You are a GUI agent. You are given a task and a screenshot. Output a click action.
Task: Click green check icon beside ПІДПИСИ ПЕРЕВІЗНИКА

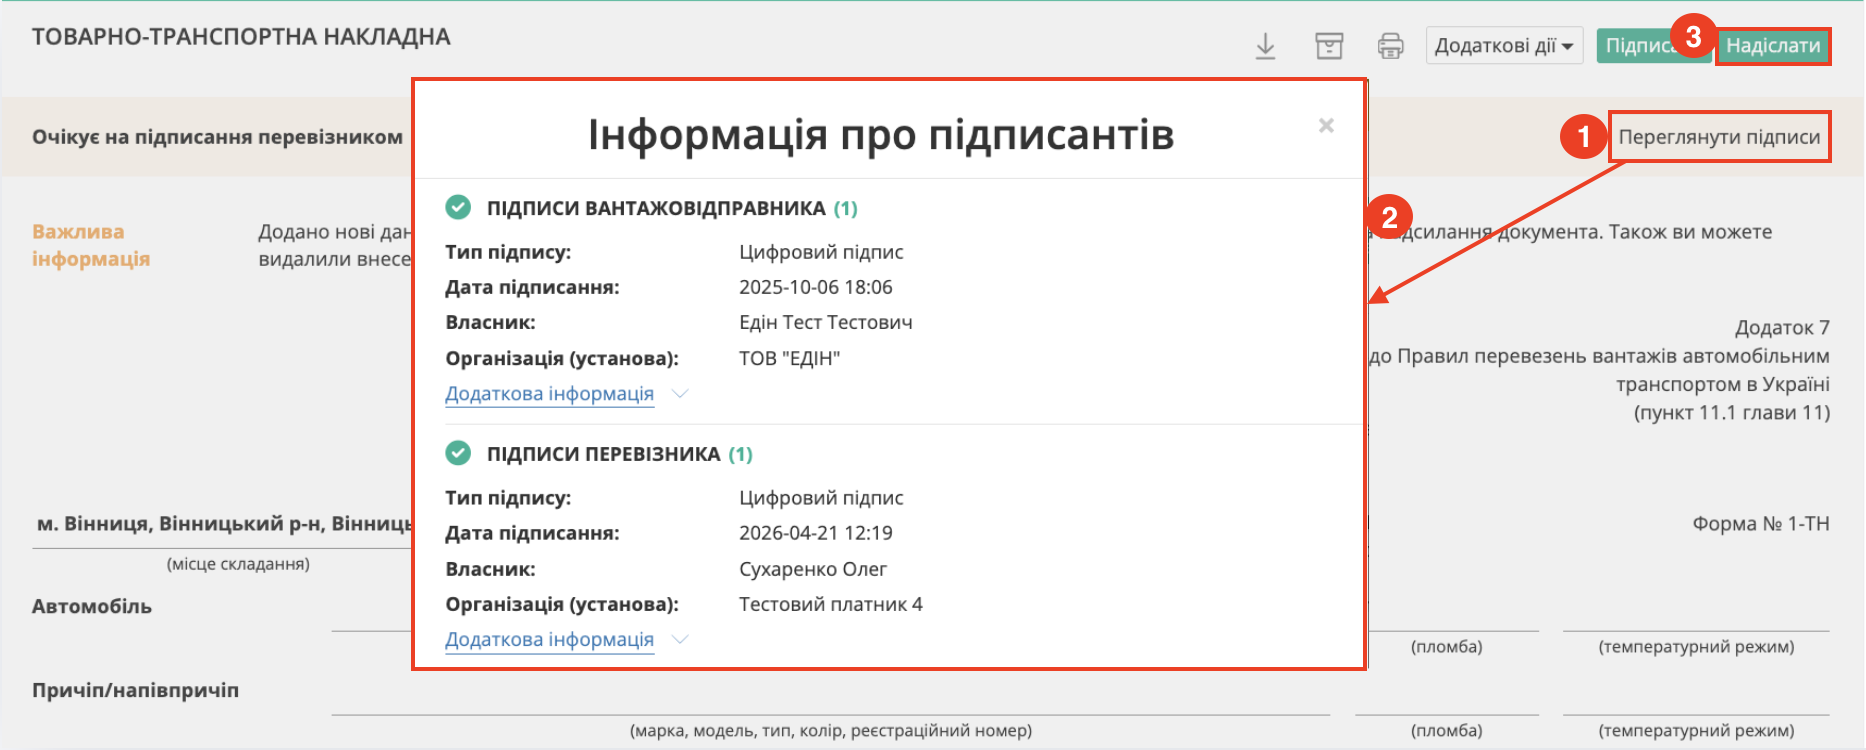coord(458,453)
